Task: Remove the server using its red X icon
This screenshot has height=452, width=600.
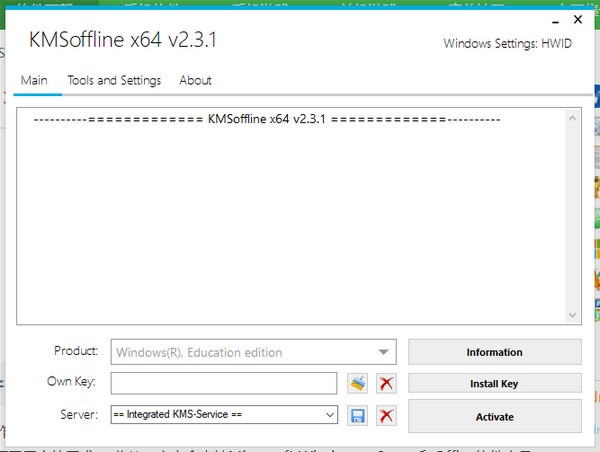Action: (386, 416)
